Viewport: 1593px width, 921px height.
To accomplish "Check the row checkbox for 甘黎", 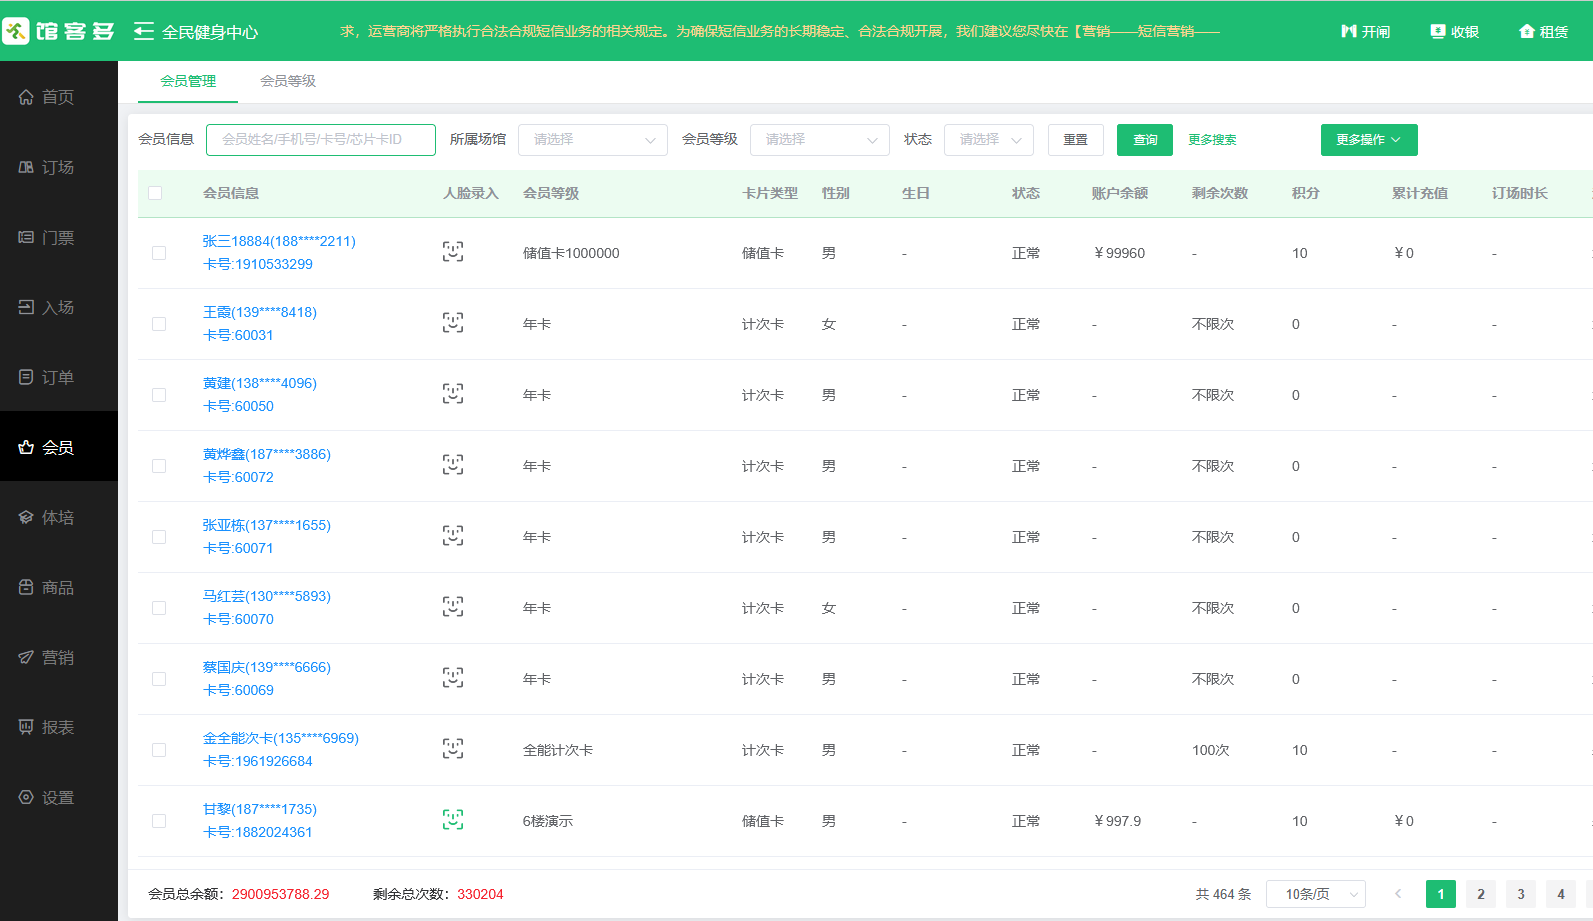I will [159, 821].
